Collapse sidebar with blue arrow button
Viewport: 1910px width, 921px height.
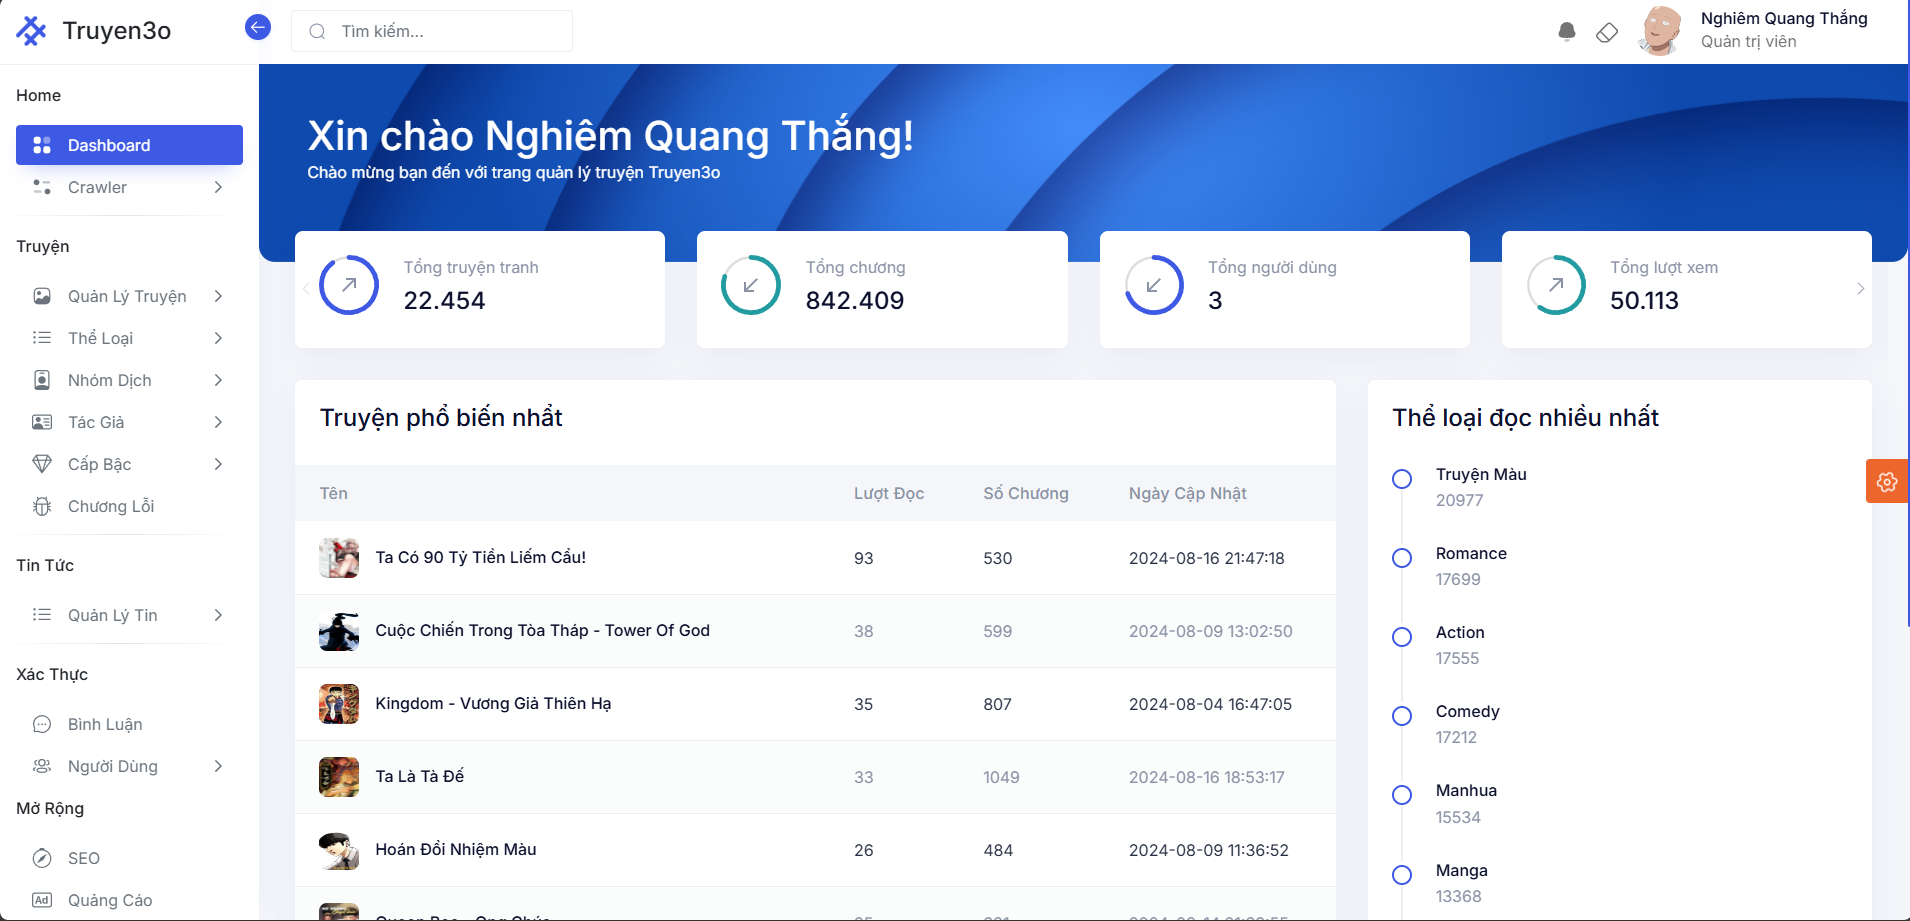tap(258, 28)
